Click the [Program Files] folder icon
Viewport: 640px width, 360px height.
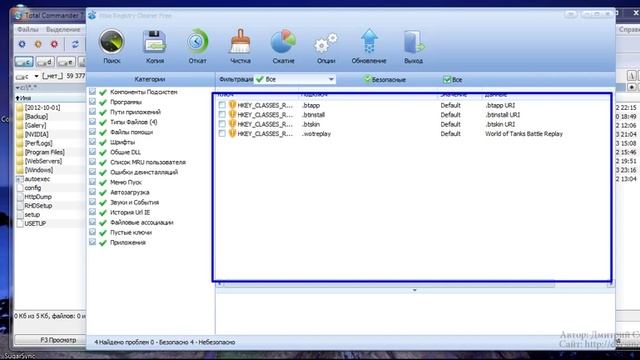click(20, 152)
